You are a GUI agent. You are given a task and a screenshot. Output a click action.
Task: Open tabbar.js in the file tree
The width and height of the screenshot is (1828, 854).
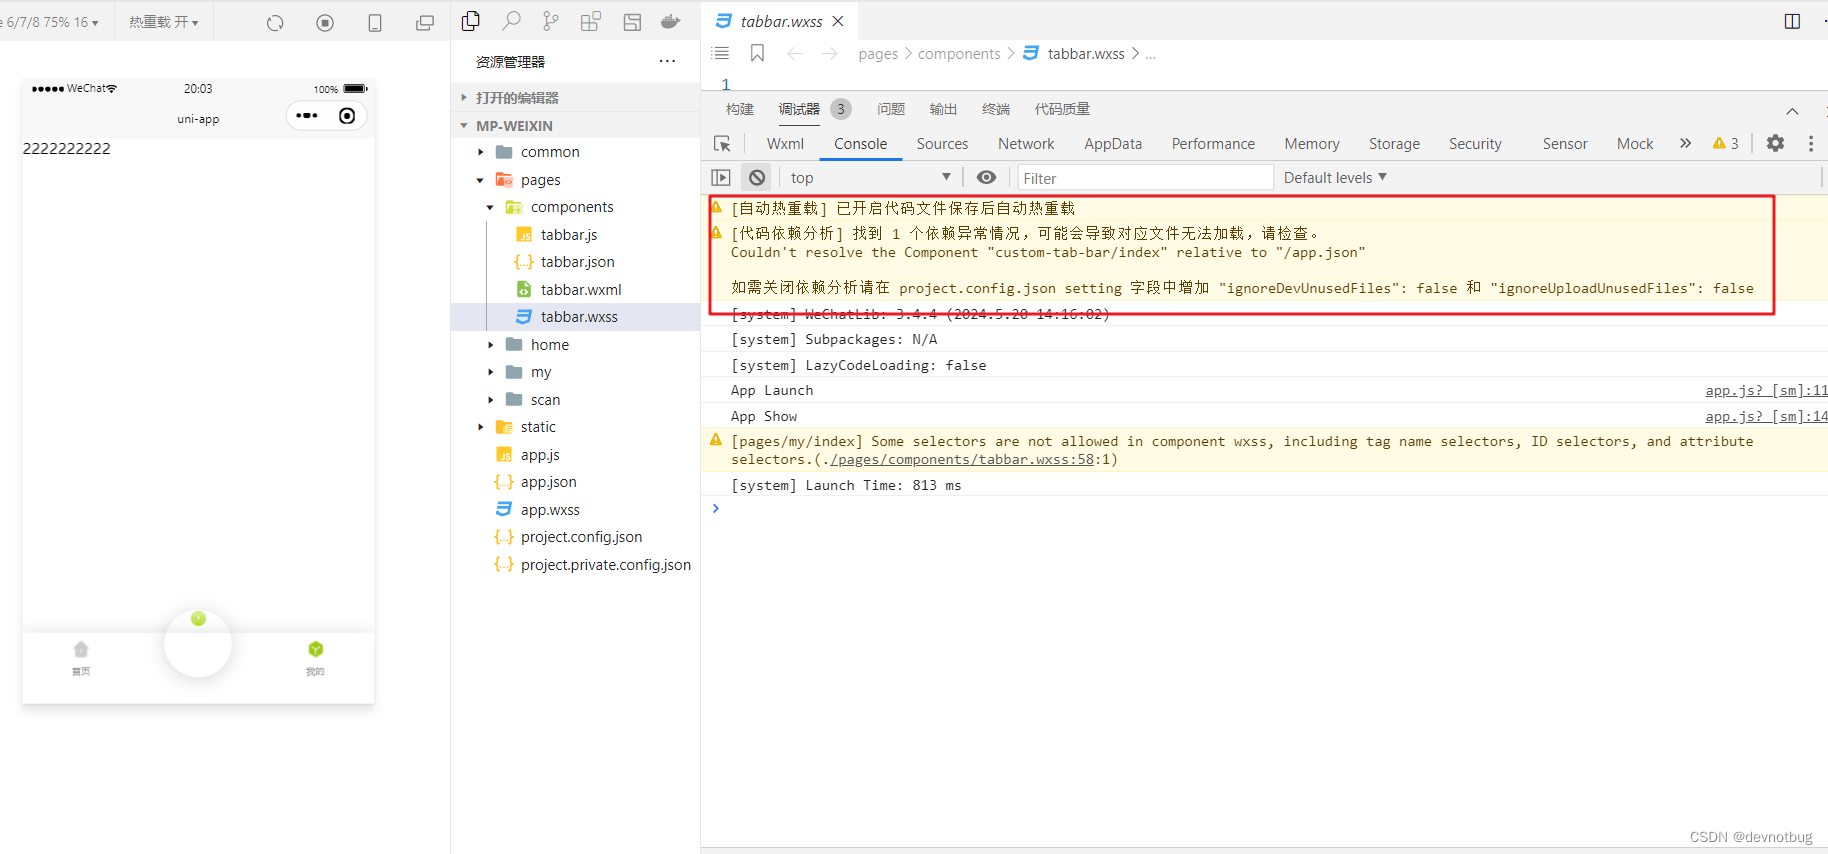pyautogui.click(x=569, y=235)
